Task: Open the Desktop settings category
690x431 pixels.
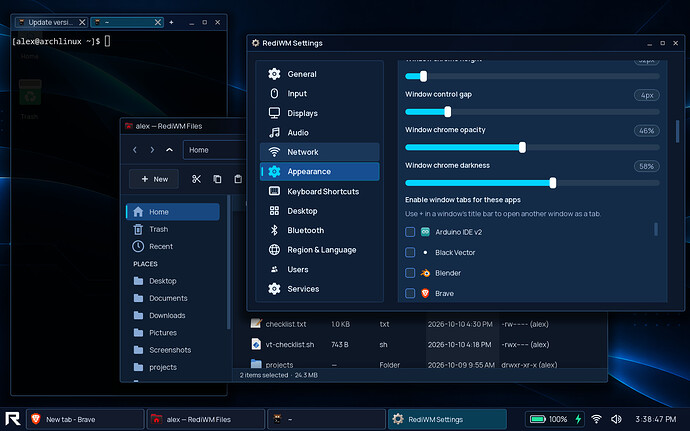Action: pos(319,211)
